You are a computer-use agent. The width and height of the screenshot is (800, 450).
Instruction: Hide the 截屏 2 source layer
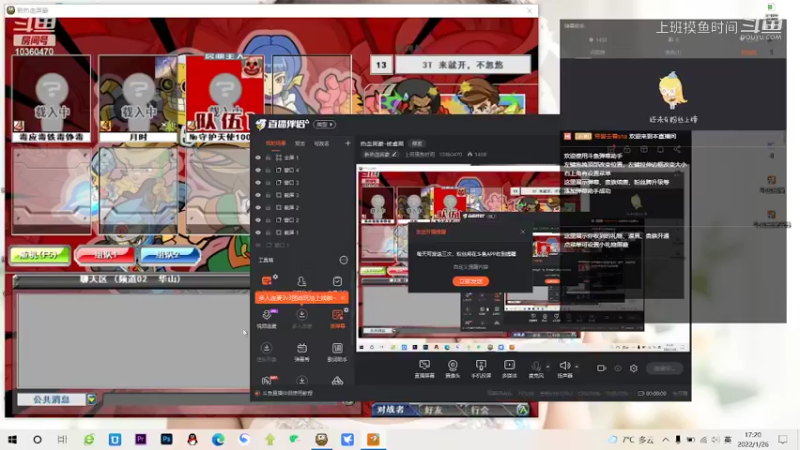tap(258, 208)
